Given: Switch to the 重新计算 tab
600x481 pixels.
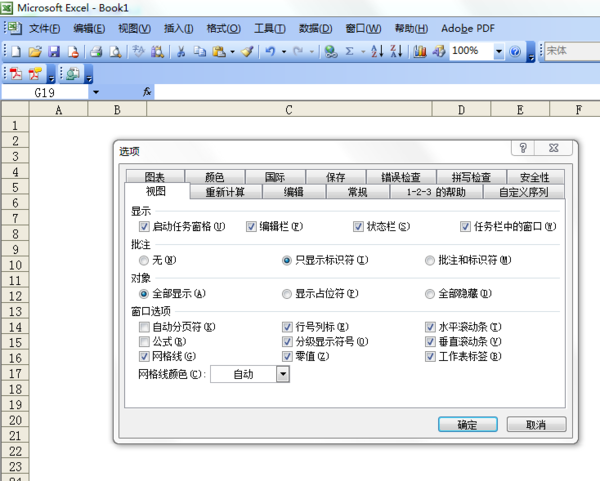Looking at the screenshot, I should (x=225, y=192).
